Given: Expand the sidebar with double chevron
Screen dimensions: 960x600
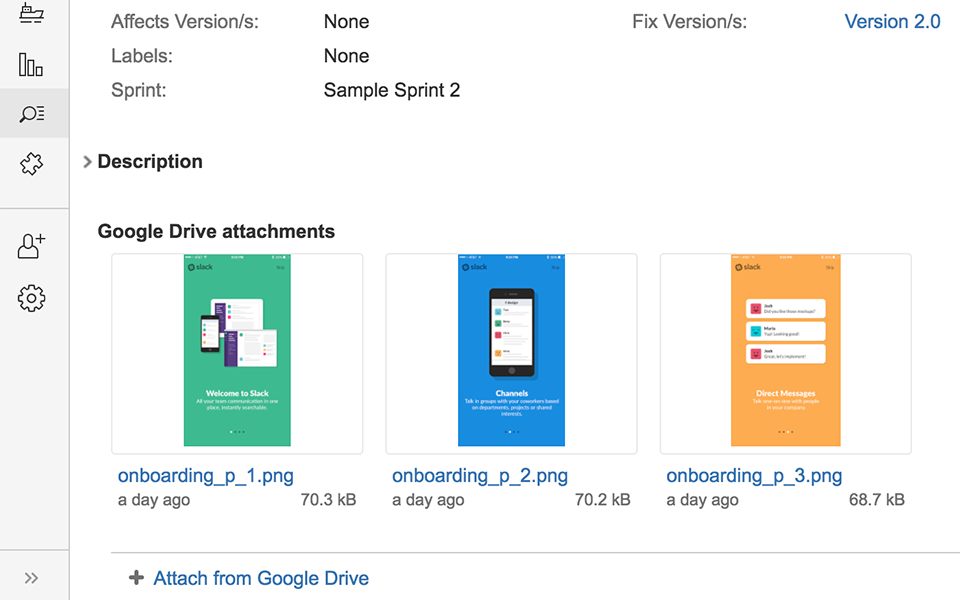Looking at the screenshot, I should click(32, 578).
